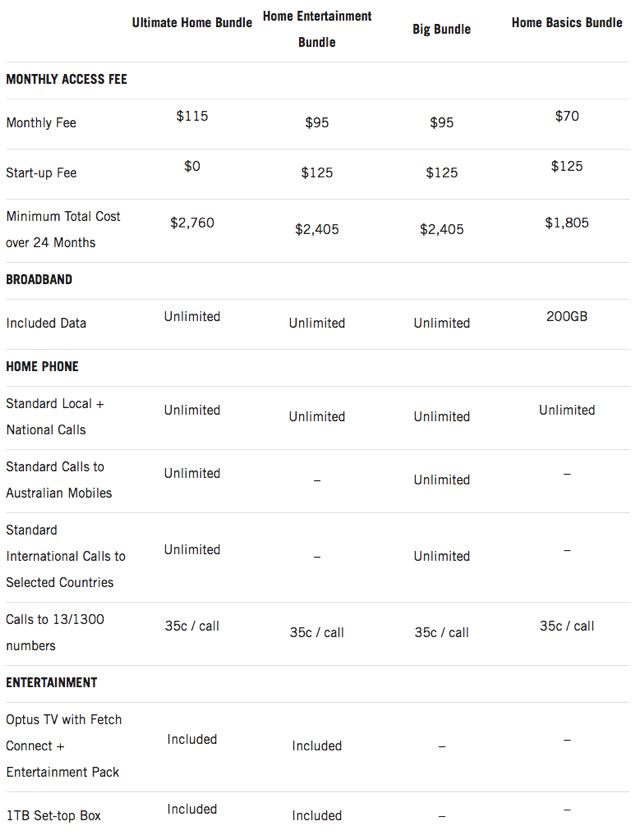Screen dimensions: 640x840
Task: Click the $2,760 minimum total cost
Action: [x=192, y=223]
